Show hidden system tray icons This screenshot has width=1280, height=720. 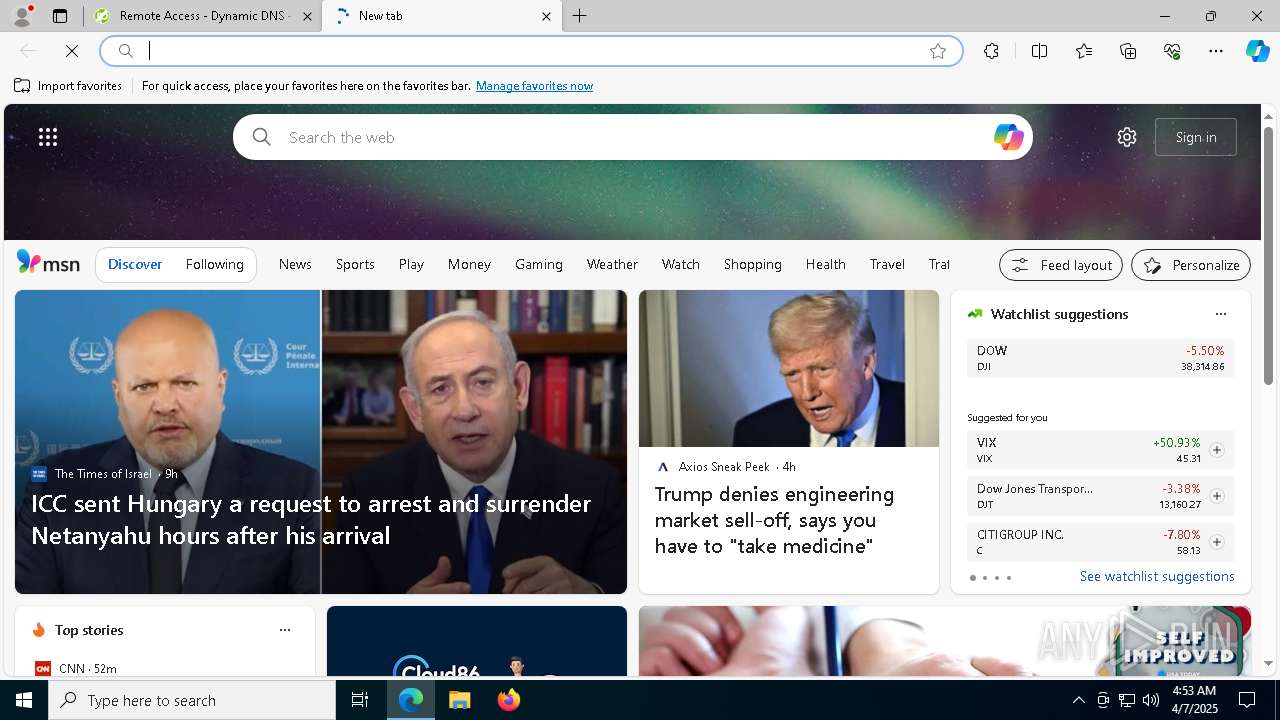[x=1078, y=700]
